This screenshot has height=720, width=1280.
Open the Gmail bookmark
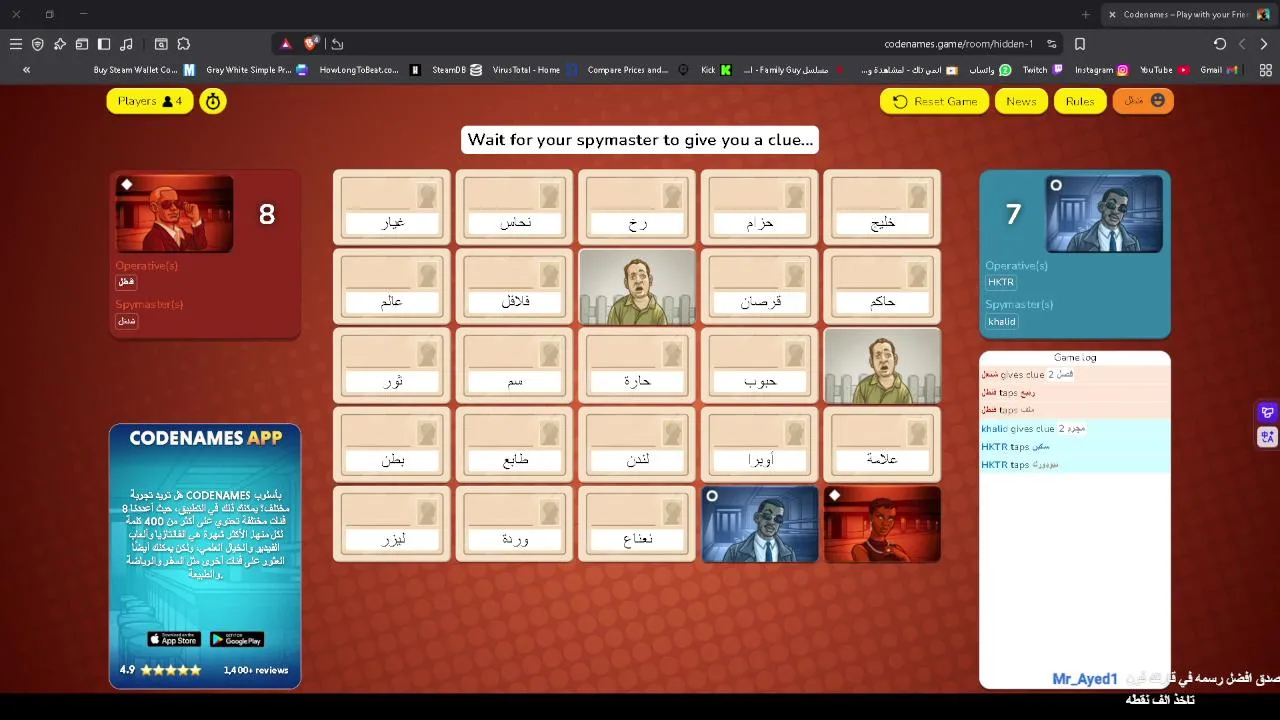click(x=1219, y=70)
